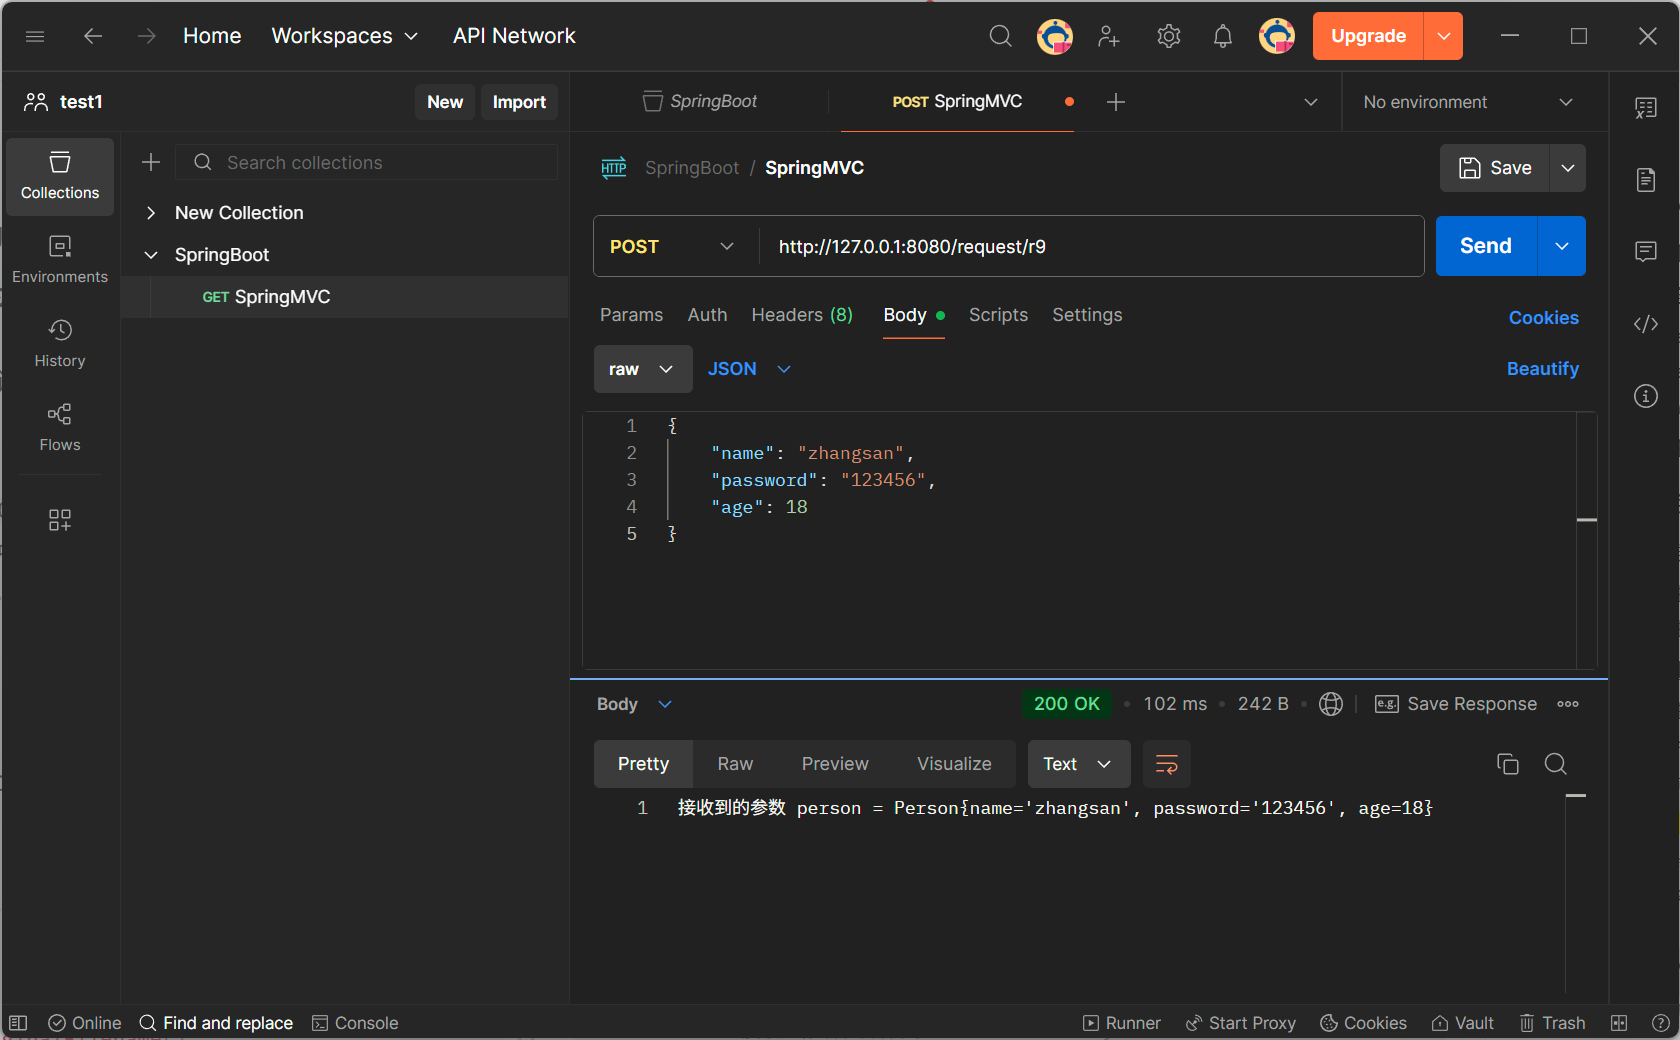Open the History sidebar panel

[x=60, y=343]
